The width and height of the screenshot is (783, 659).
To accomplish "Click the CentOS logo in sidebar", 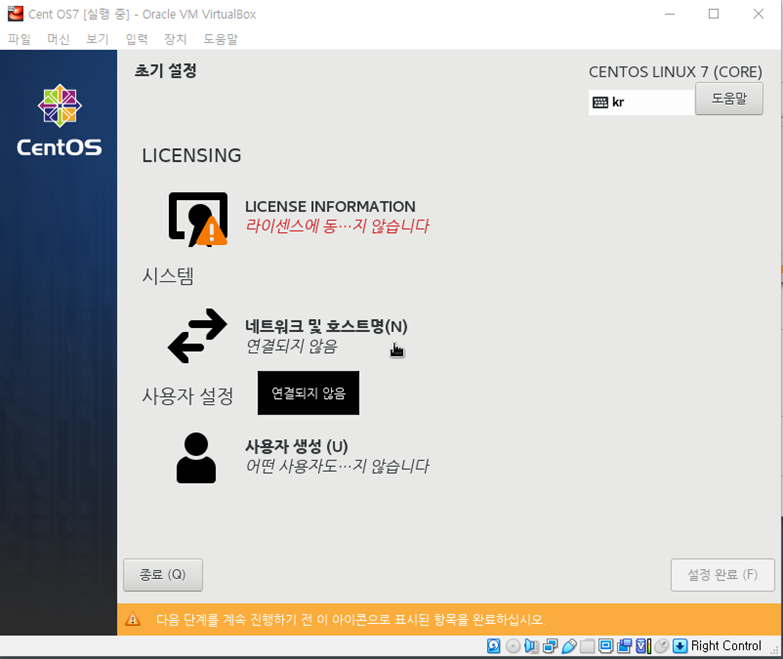I will coord(59,120).
